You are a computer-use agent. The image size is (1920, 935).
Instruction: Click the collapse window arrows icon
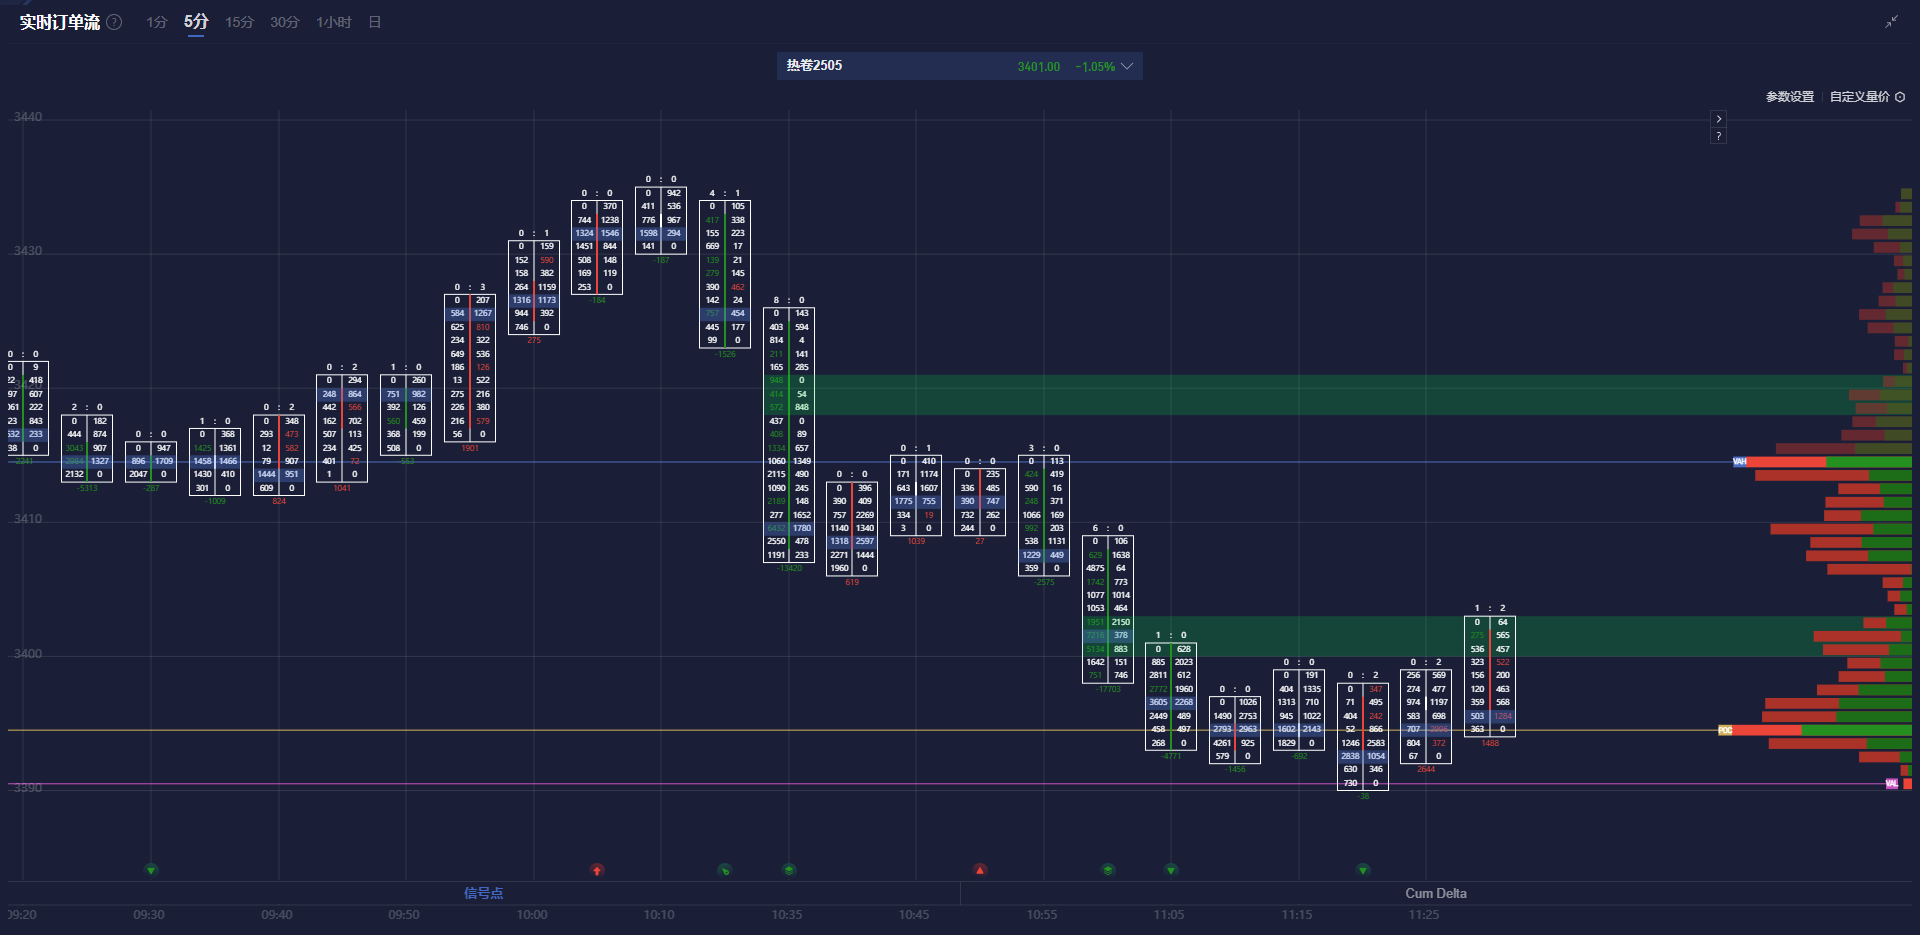pyautogui.click(x=1891, y=22)
